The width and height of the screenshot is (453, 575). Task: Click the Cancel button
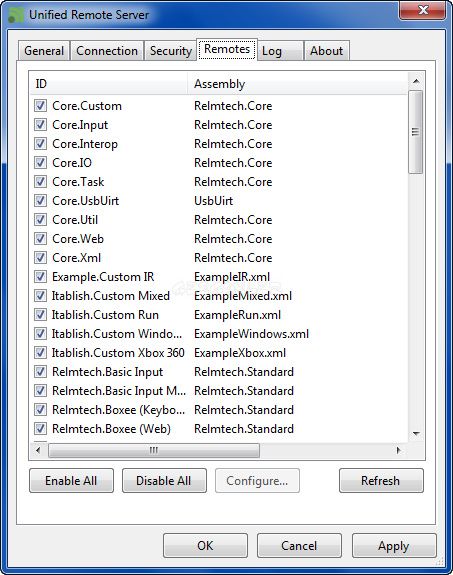(x=299, y=546)
